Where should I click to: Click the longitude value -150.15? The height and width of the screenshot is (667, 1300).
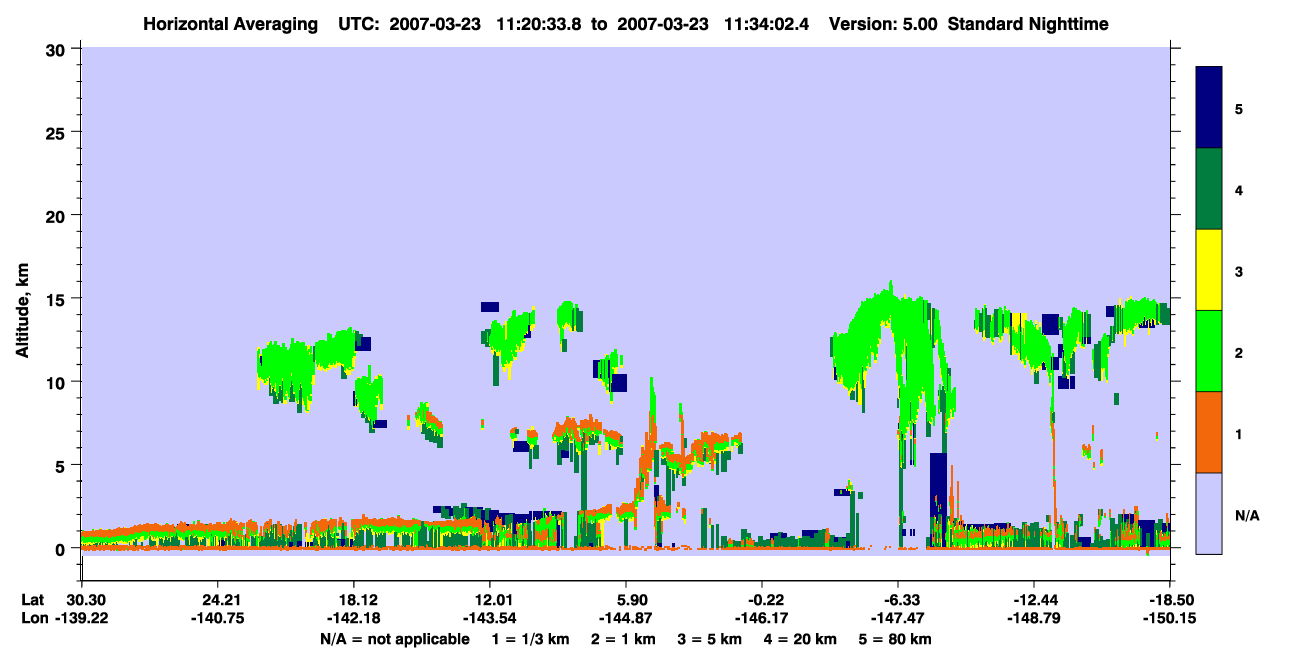(1170, 619)
